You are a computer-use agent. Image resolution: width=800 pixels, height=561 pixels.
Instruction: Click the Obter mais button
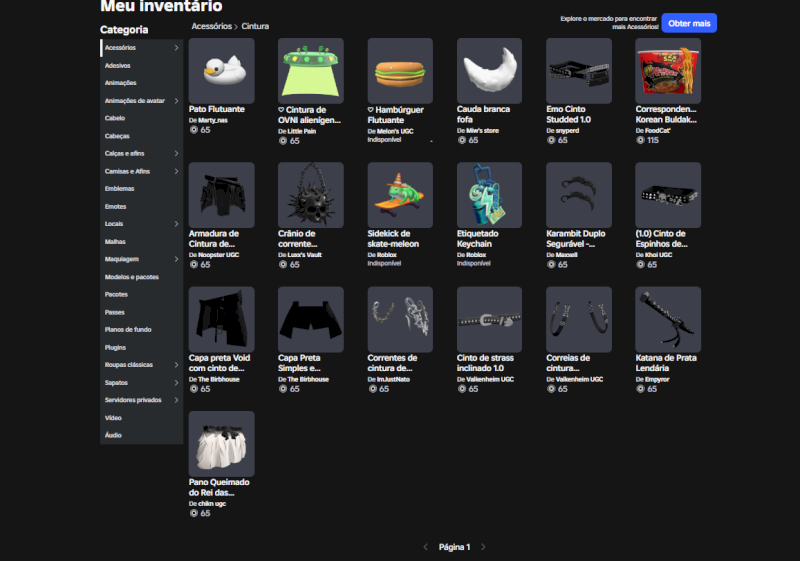(689, 23)
